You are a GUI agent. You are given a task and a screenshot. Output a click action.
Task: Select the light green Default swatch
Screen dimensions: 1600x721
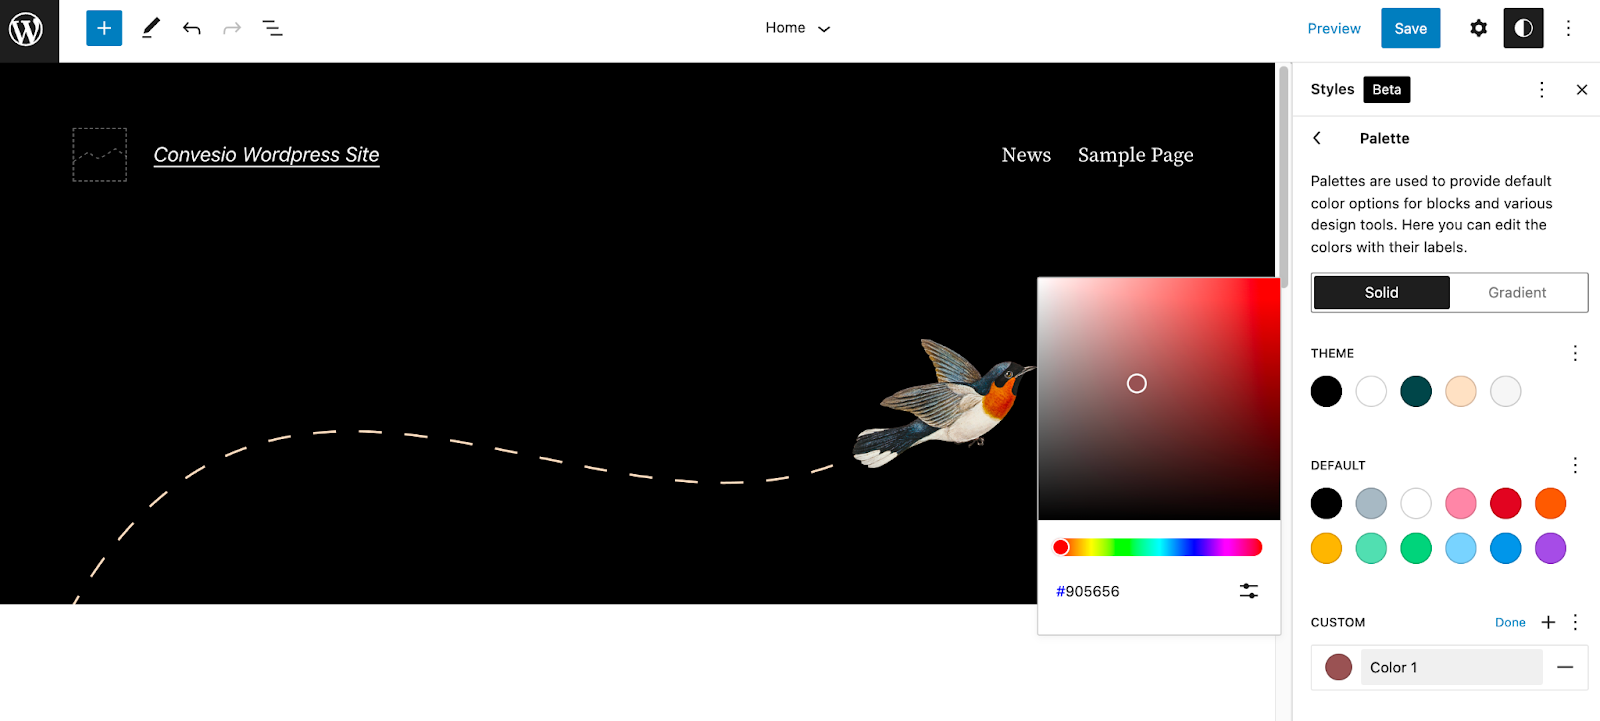(x=1371, y=548)
